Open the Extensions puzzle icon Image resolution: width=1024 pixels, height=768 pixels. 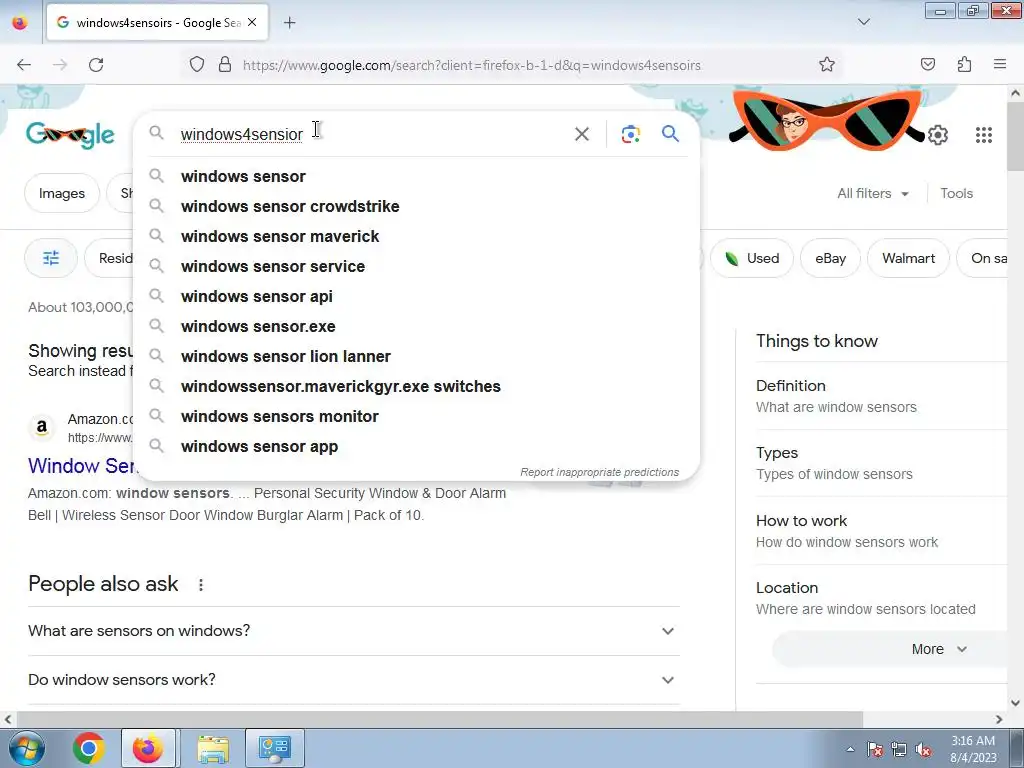coord(964,64)
